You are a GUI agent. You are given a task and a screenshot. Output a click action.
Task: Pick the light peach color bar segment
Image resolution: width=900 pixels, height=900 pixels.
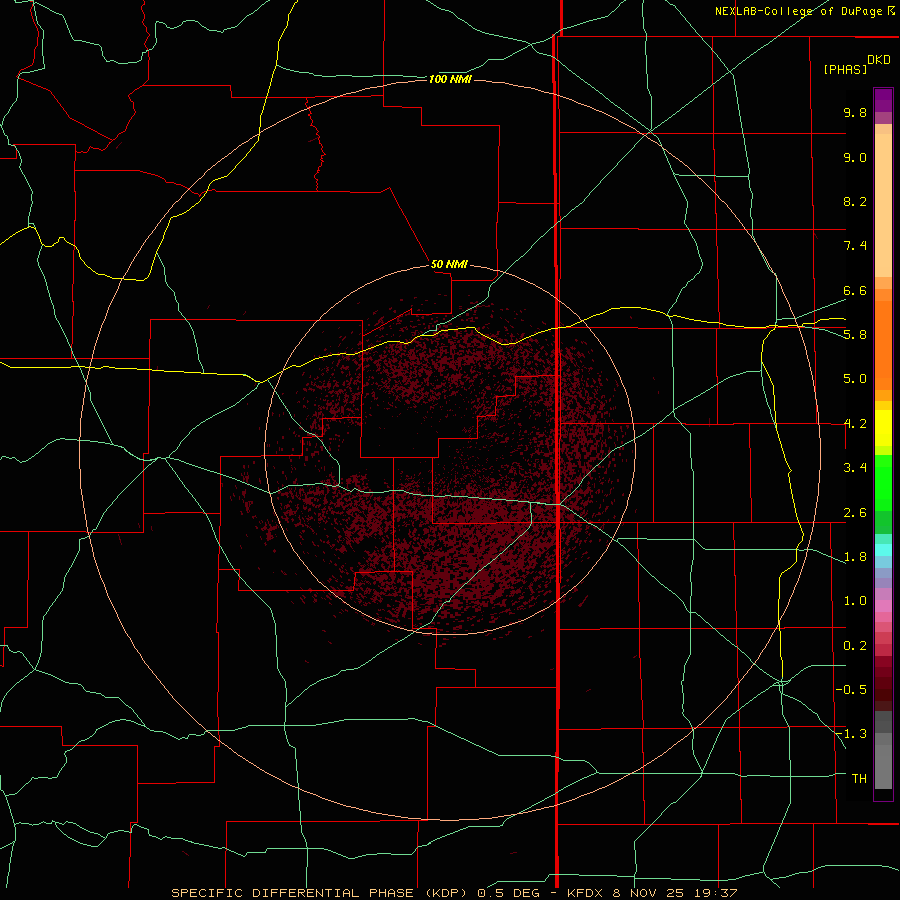(x=883, y=205)
